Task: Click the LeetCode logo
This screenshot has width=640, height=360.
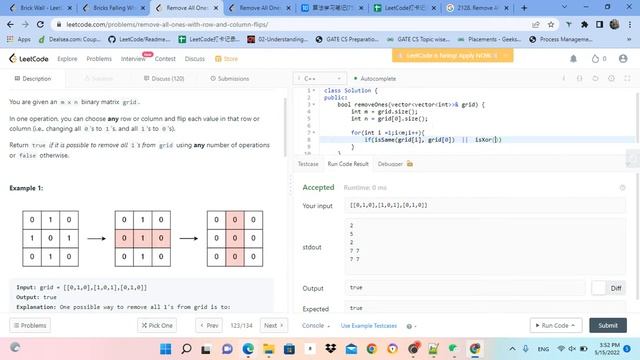Action: click(29, 59)
